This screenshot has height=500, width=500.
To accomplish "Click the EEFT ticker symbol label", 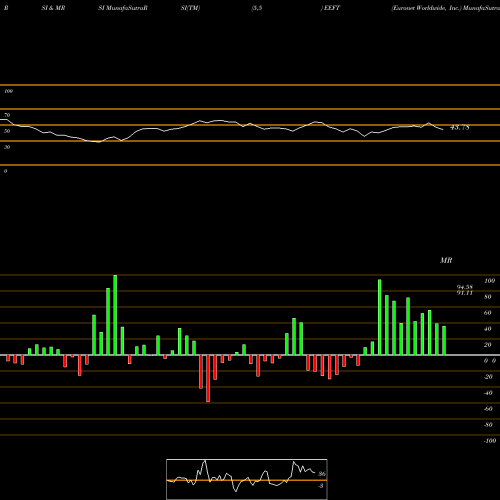I will click(x=332, y=8).
